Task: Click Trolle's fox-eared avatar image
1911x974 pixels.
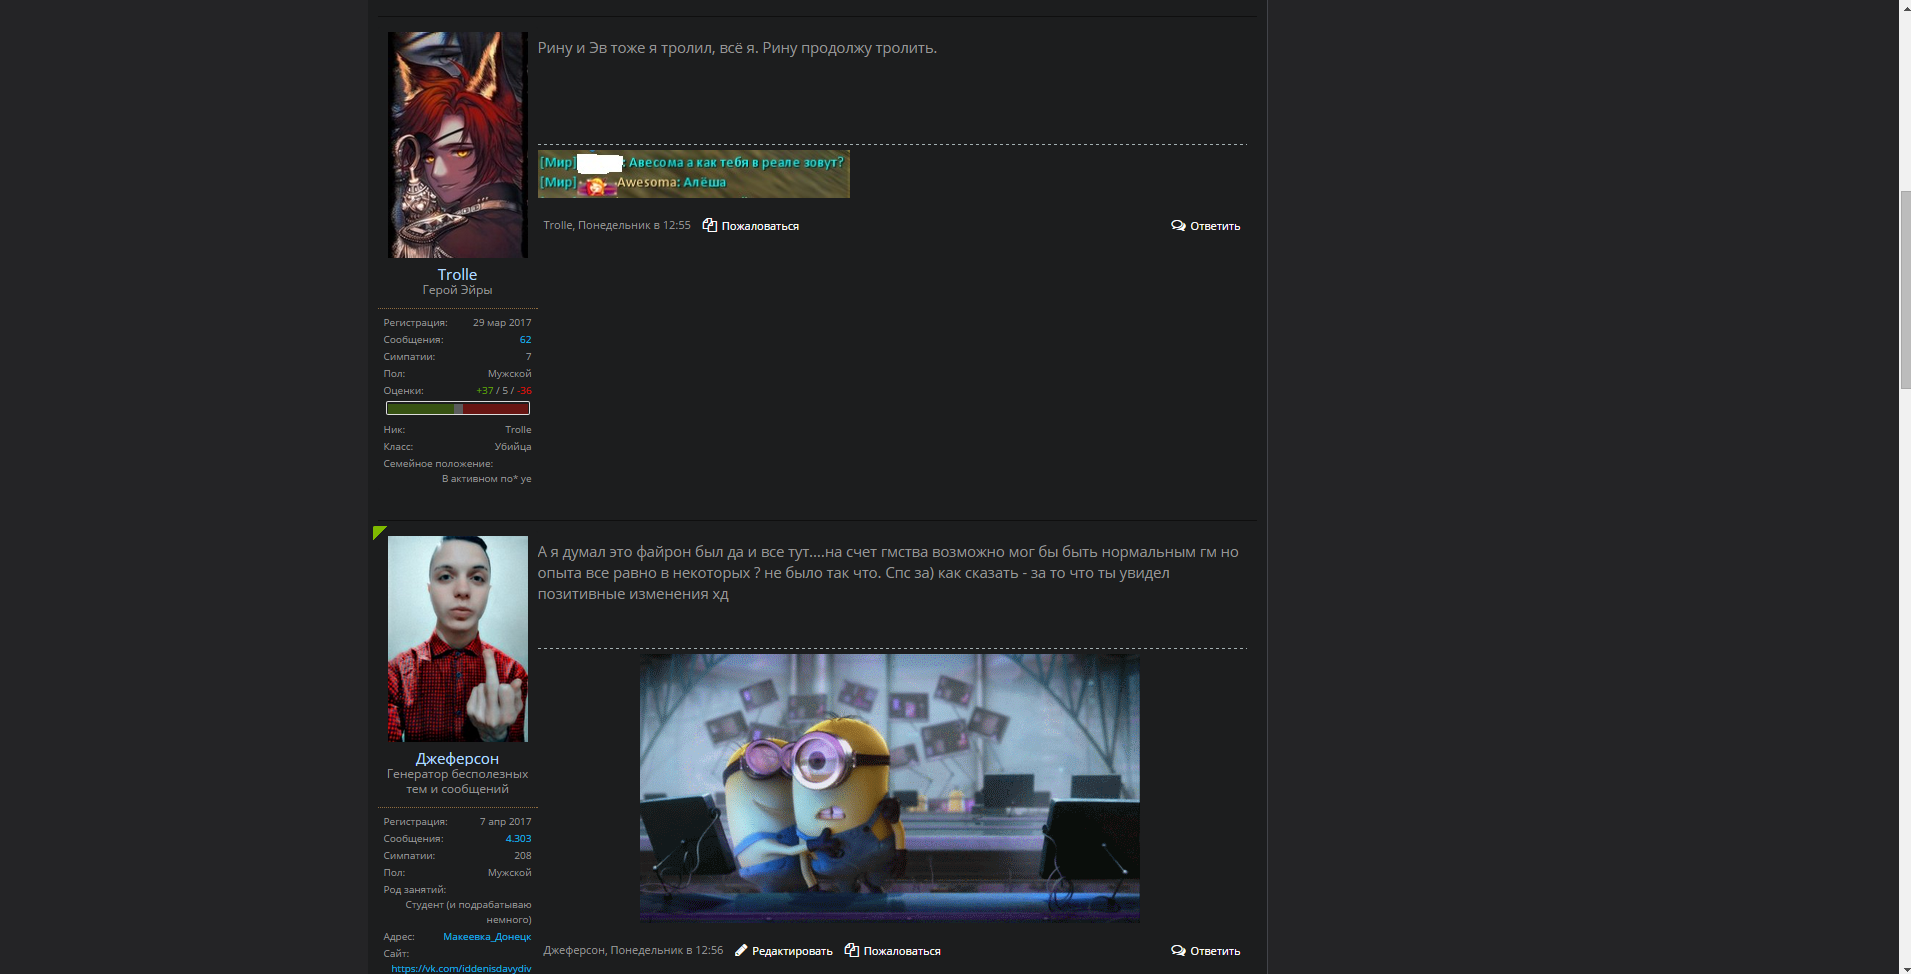Action: 457,145
